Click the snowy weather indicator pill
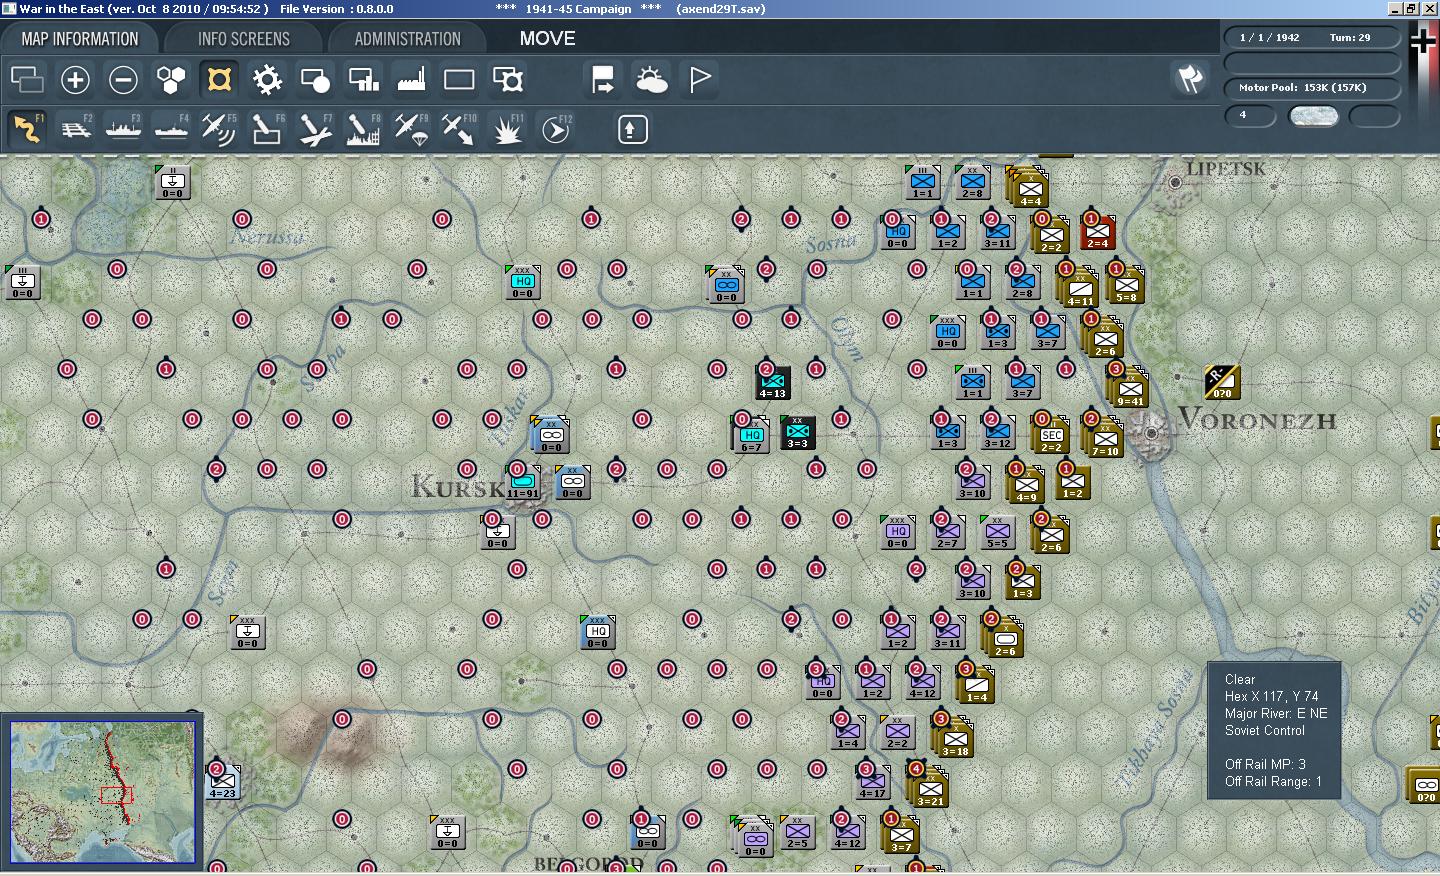The image size is (1440, 876). (x=1313, y=116)
